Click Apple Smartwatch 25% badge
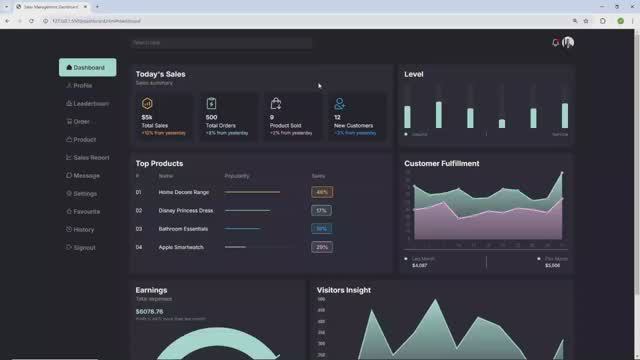Screen dimensions: 640x360 [x=322, y=247]
